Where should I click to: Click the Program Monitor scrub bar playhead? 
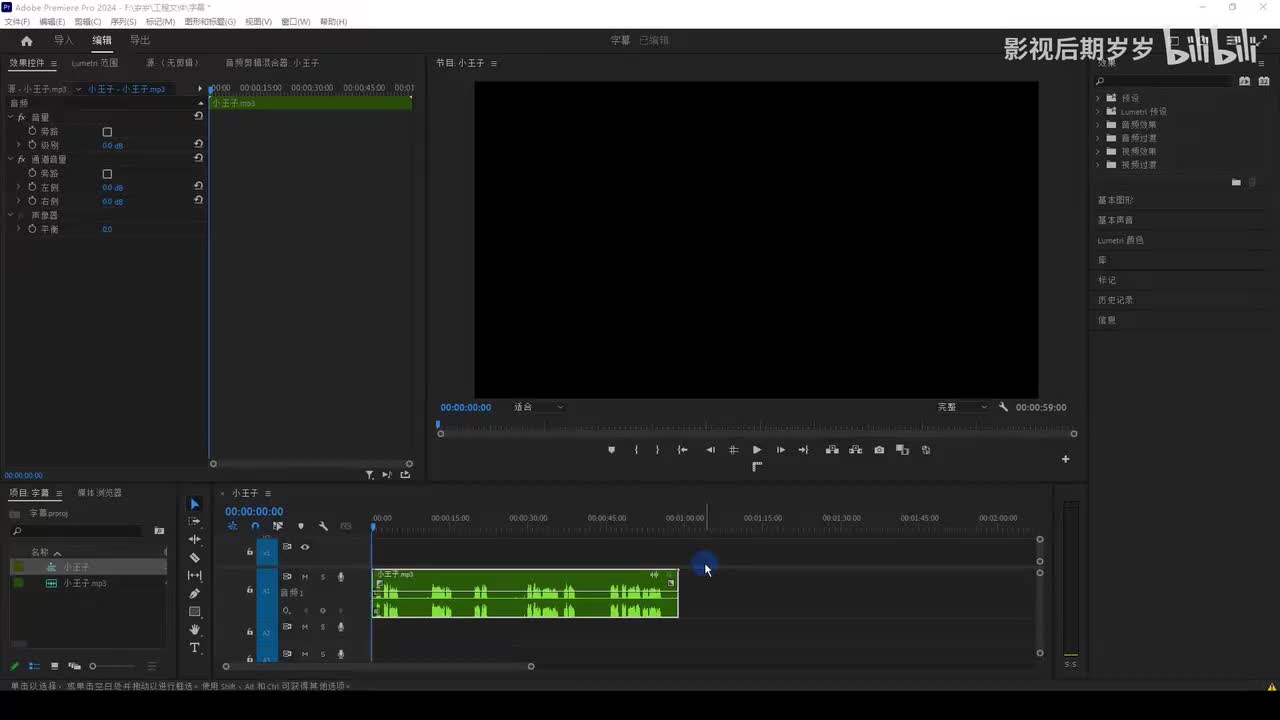tap(438, 424)
